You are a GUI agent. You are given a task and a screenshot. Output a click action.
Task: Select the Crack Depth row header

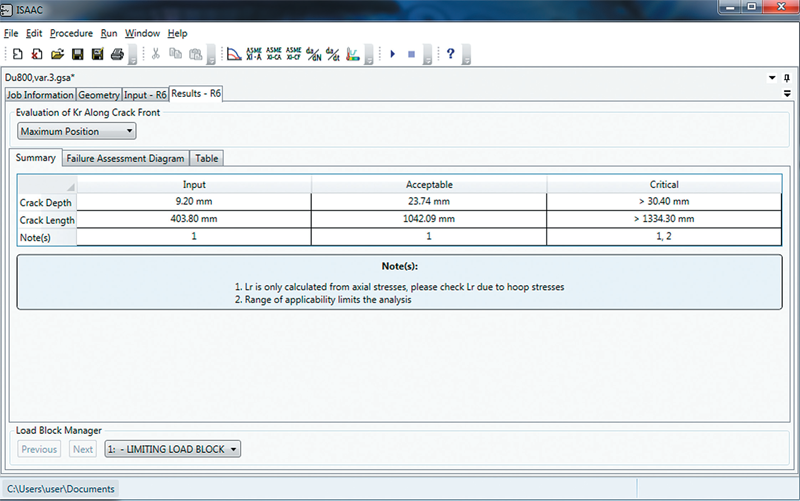point(47,203)
